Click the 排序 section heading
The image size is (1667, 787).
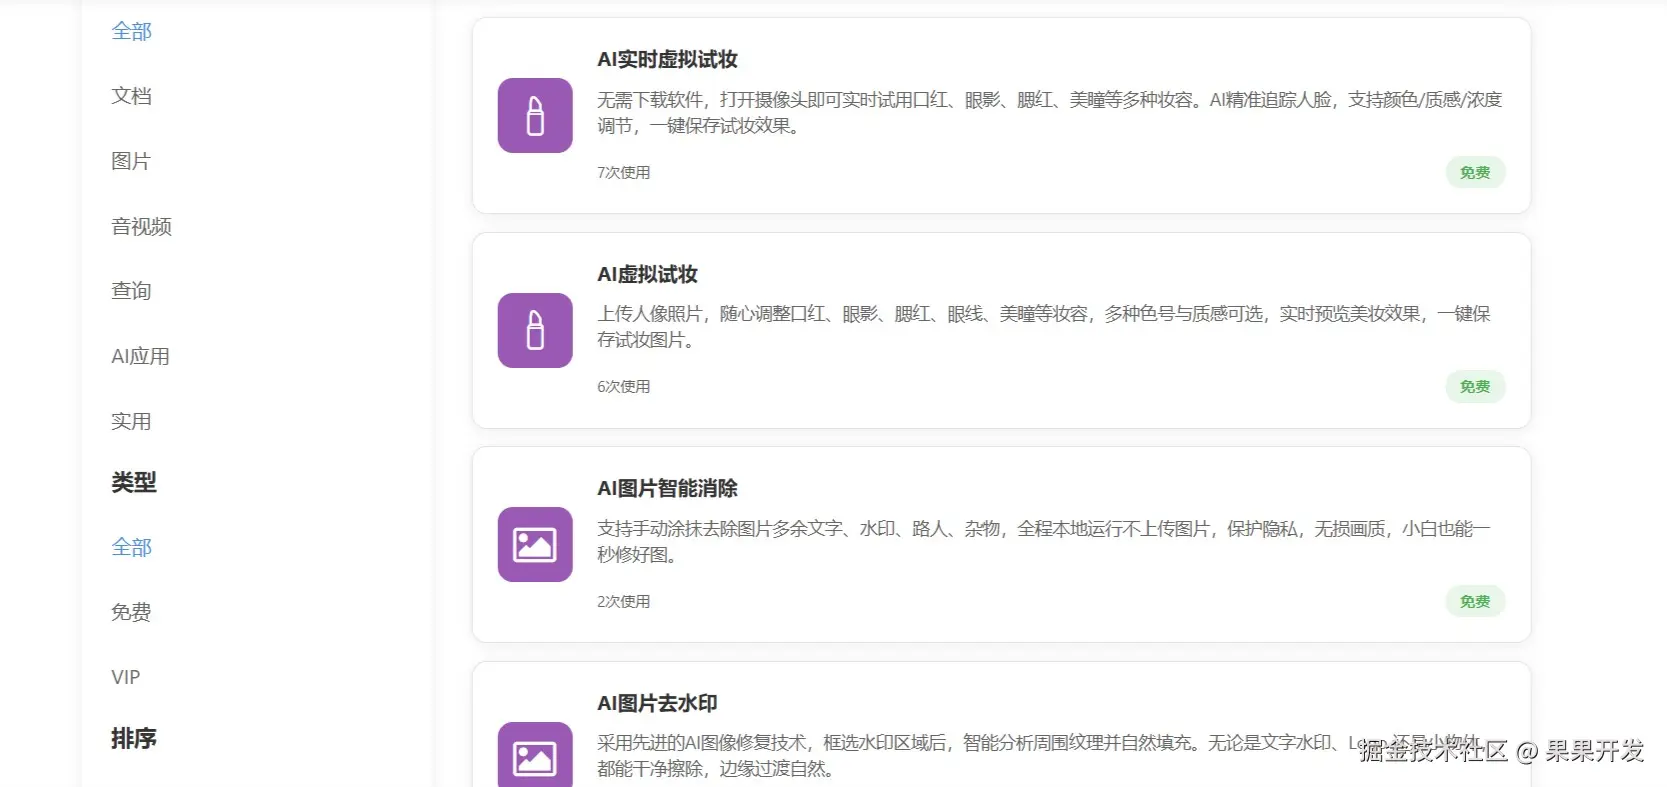pos(133,738)
